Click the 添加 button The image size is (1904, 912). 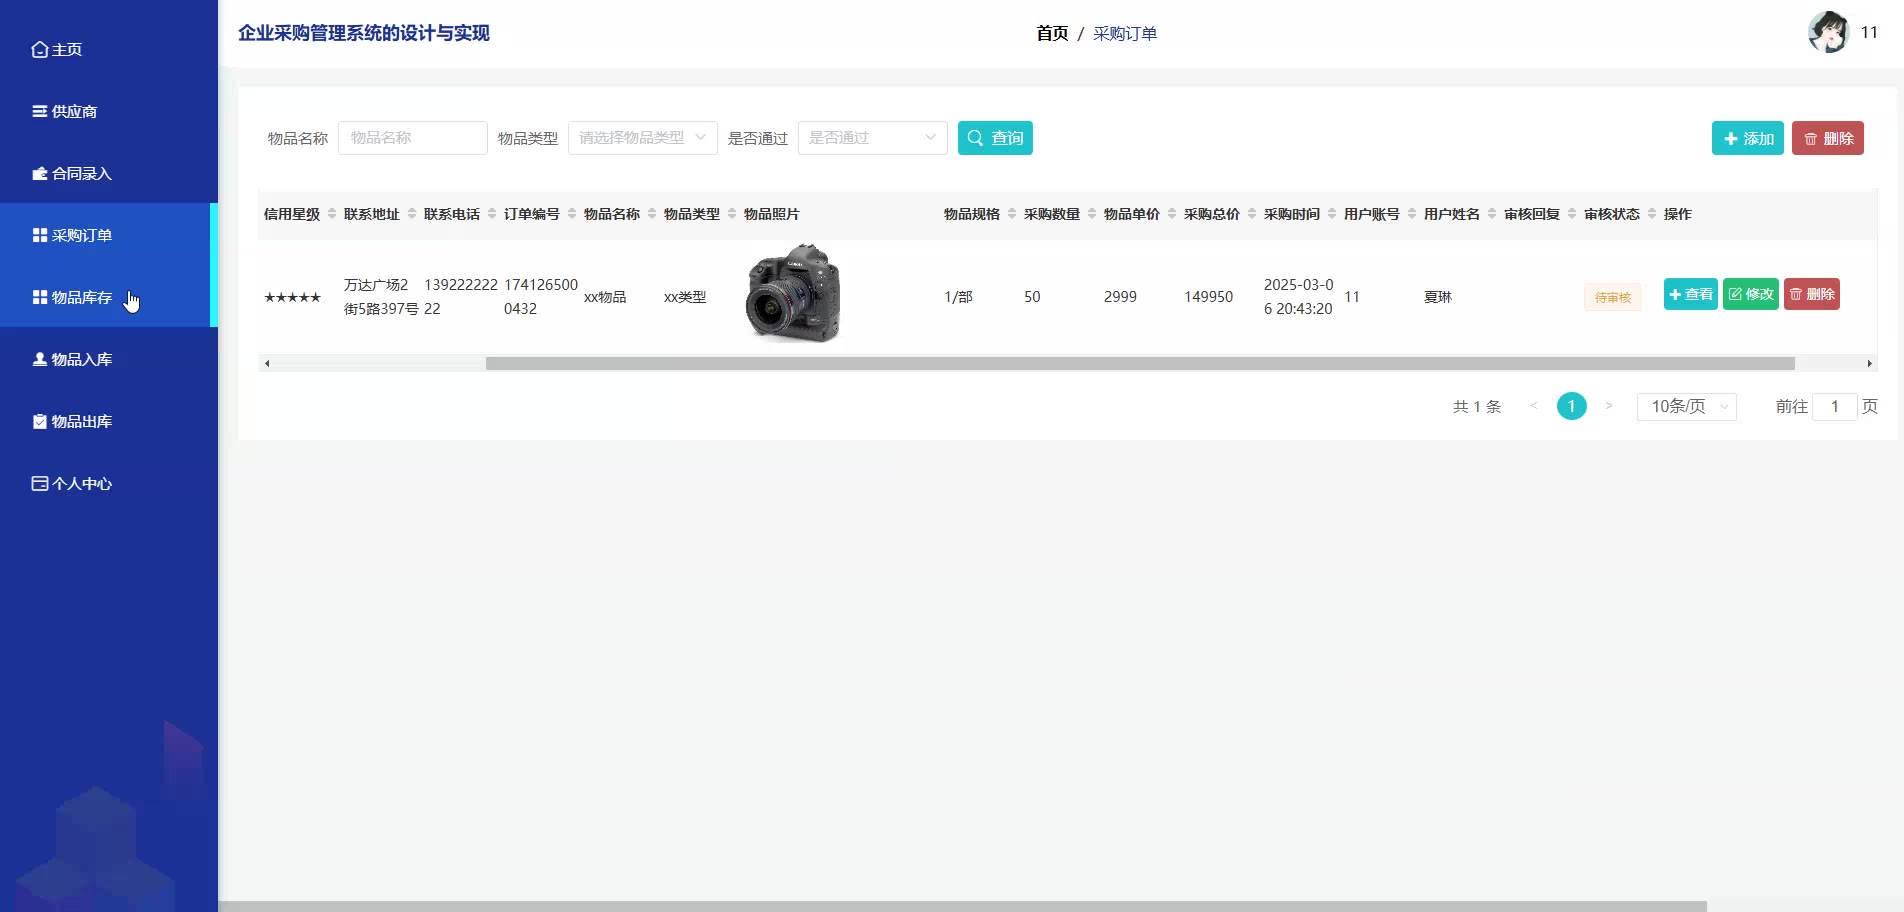pyautogui.click(x=1748, y=138)
